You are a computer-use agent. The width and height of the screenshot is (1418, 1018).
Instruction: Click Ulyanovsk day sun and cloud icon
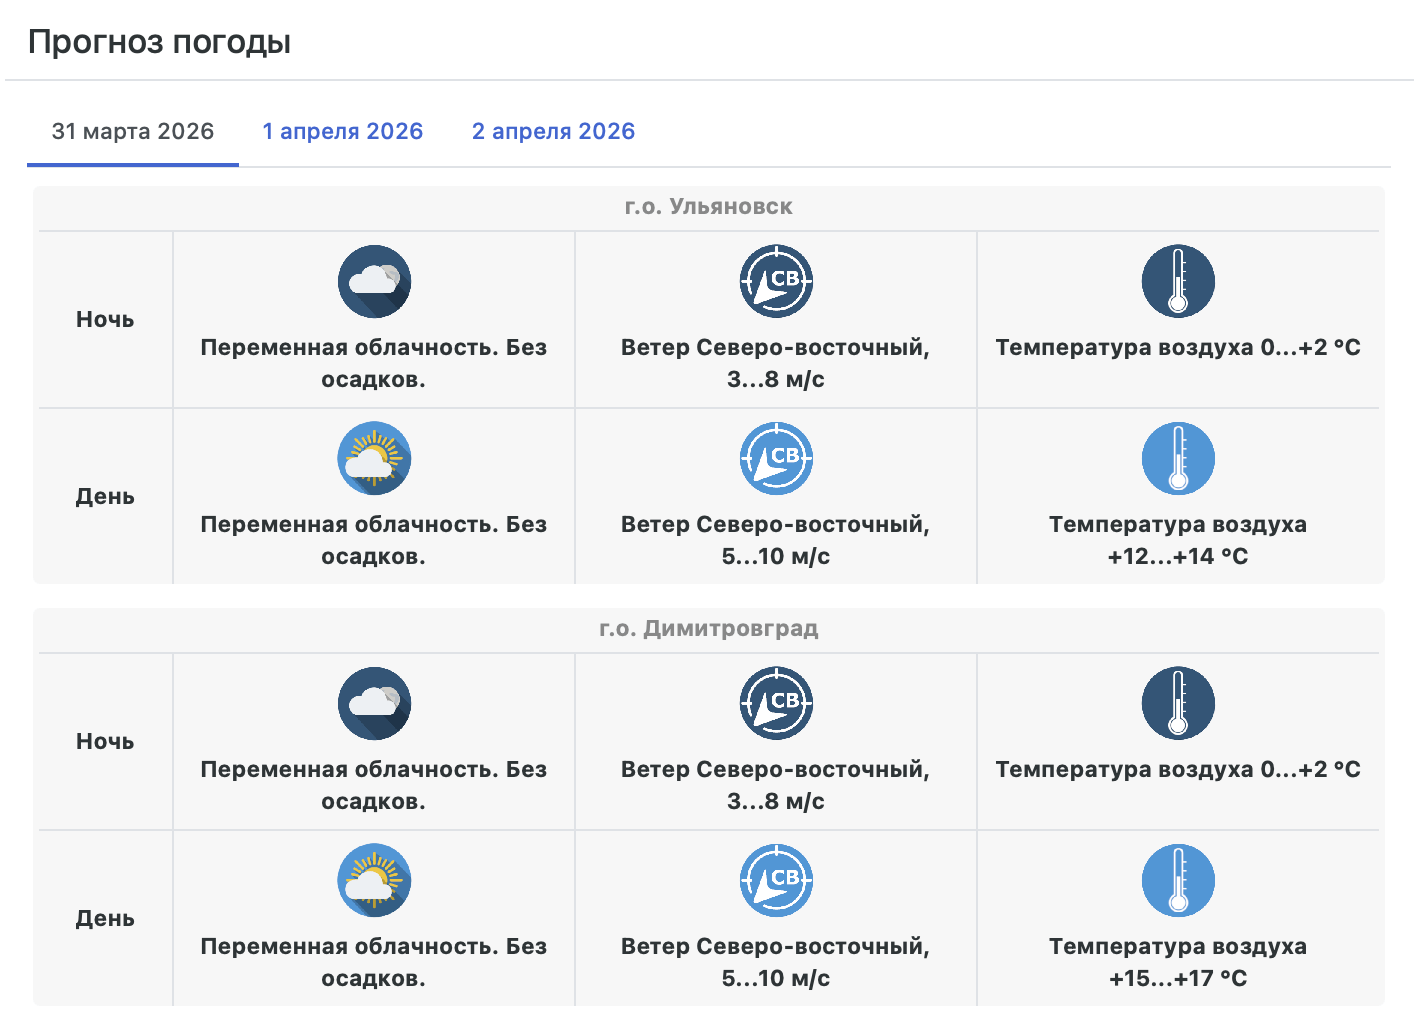374,459
